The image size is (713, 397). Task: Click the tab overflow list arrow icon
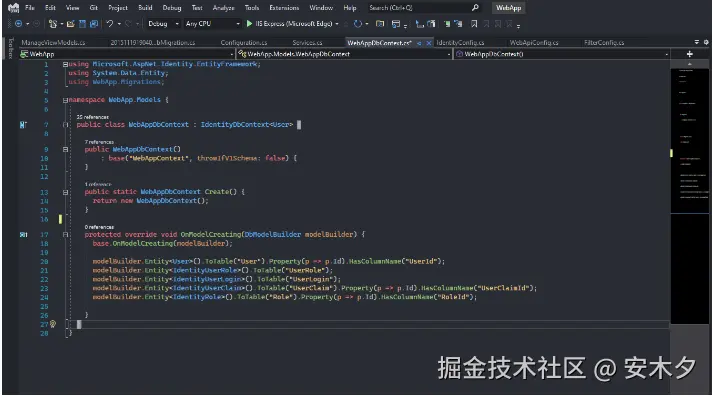pyautogui.click(x=697, y=42)
